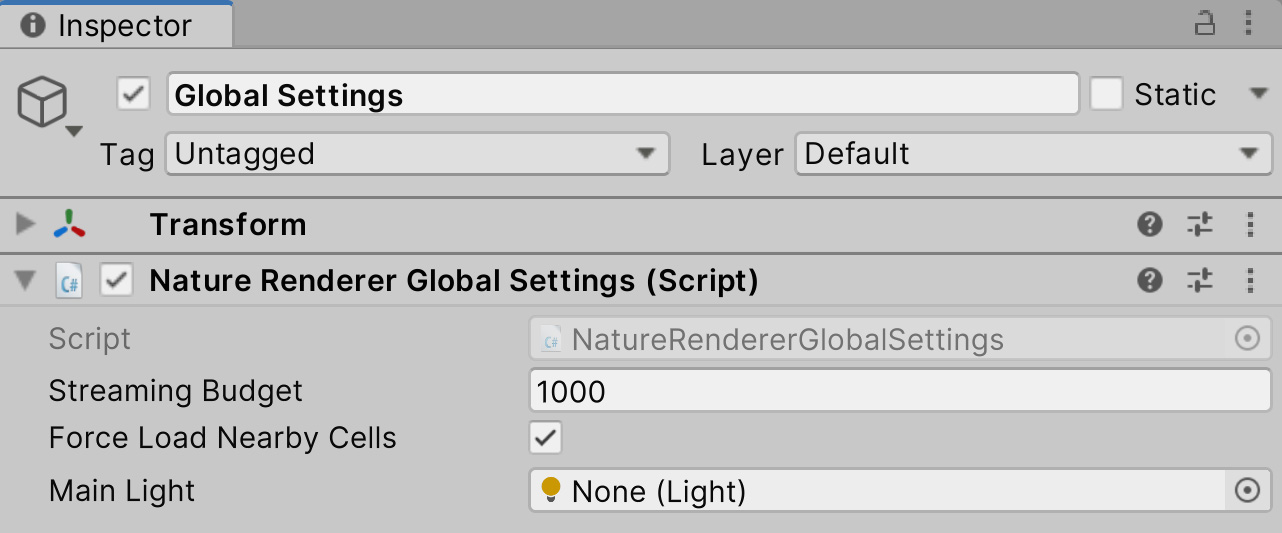1282x533 pixels.
Task: Open the Layer dropdown showing Default
Action: click(x=1032, y=155)
